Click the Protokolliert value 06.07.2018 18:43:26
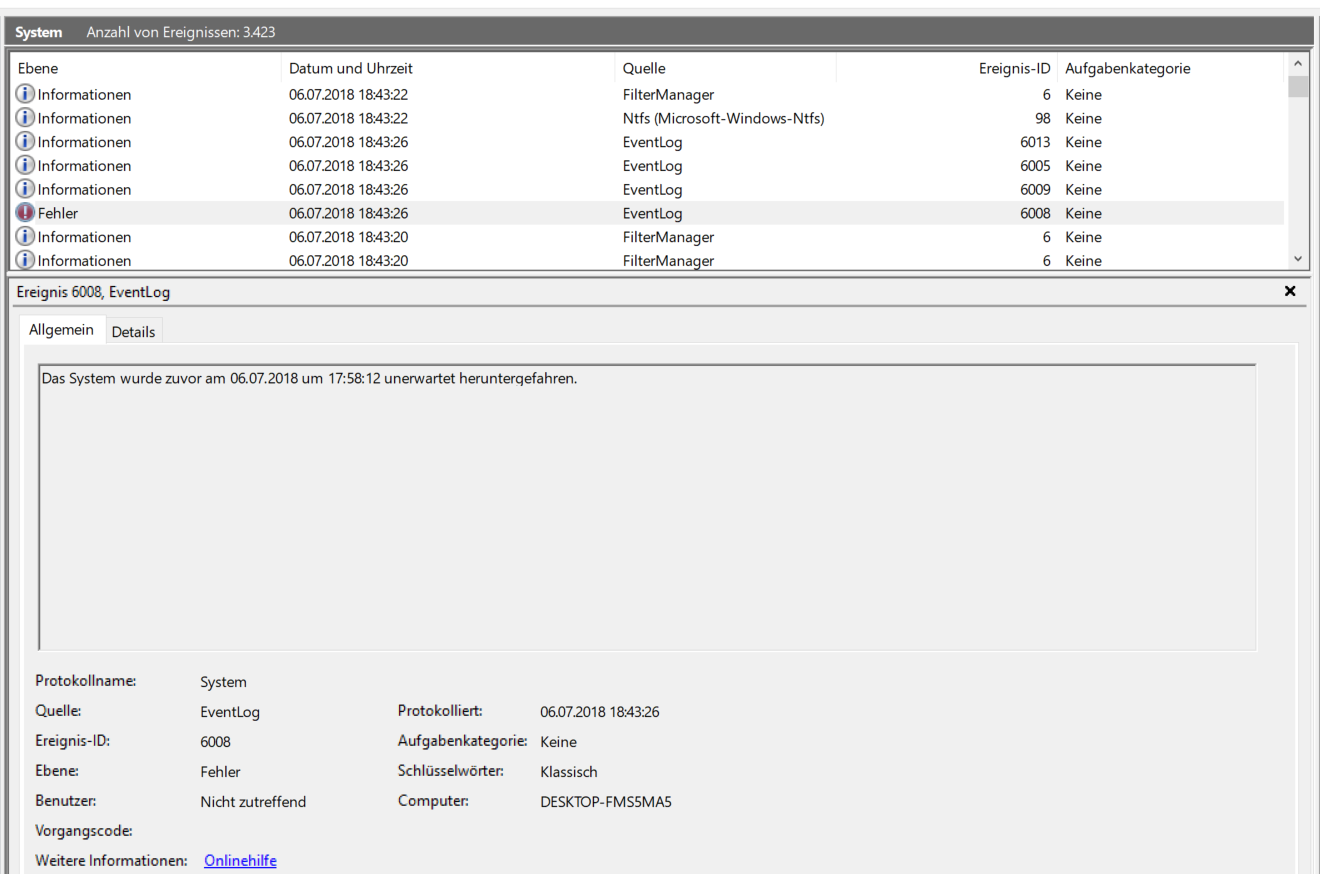The image size is (1320, 874). pyautogui.click(x=600, y=712)
